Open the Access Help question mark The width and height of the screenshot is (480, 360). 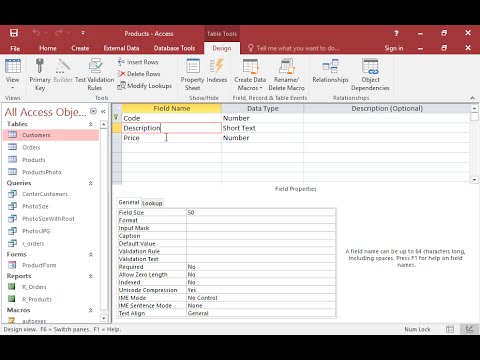coord(396,33)
